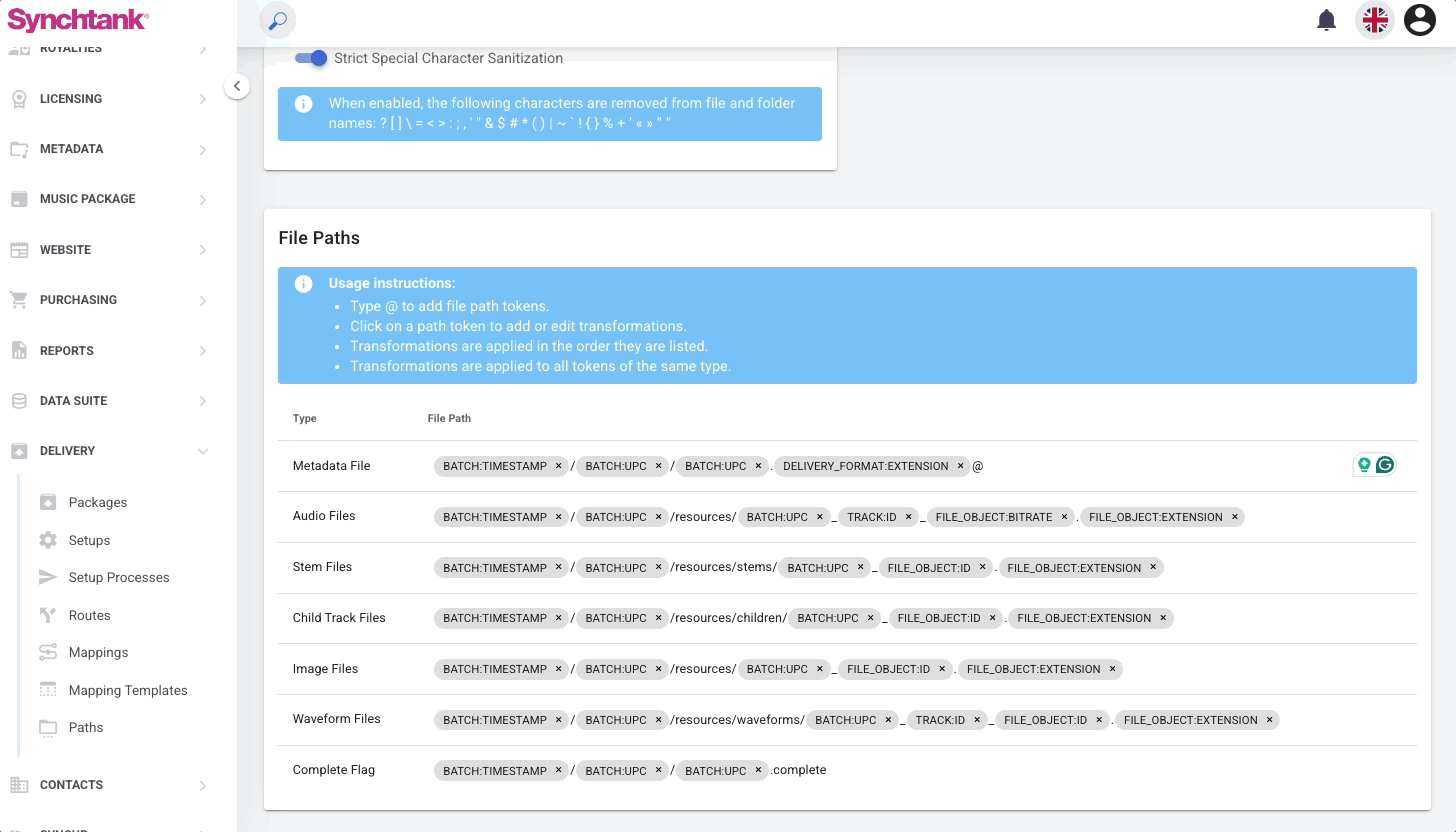Image resolution: width=1456 pixels, height=832 pixels.
Task: Click the Reports chart icon
Action: [x=19, y=350]
